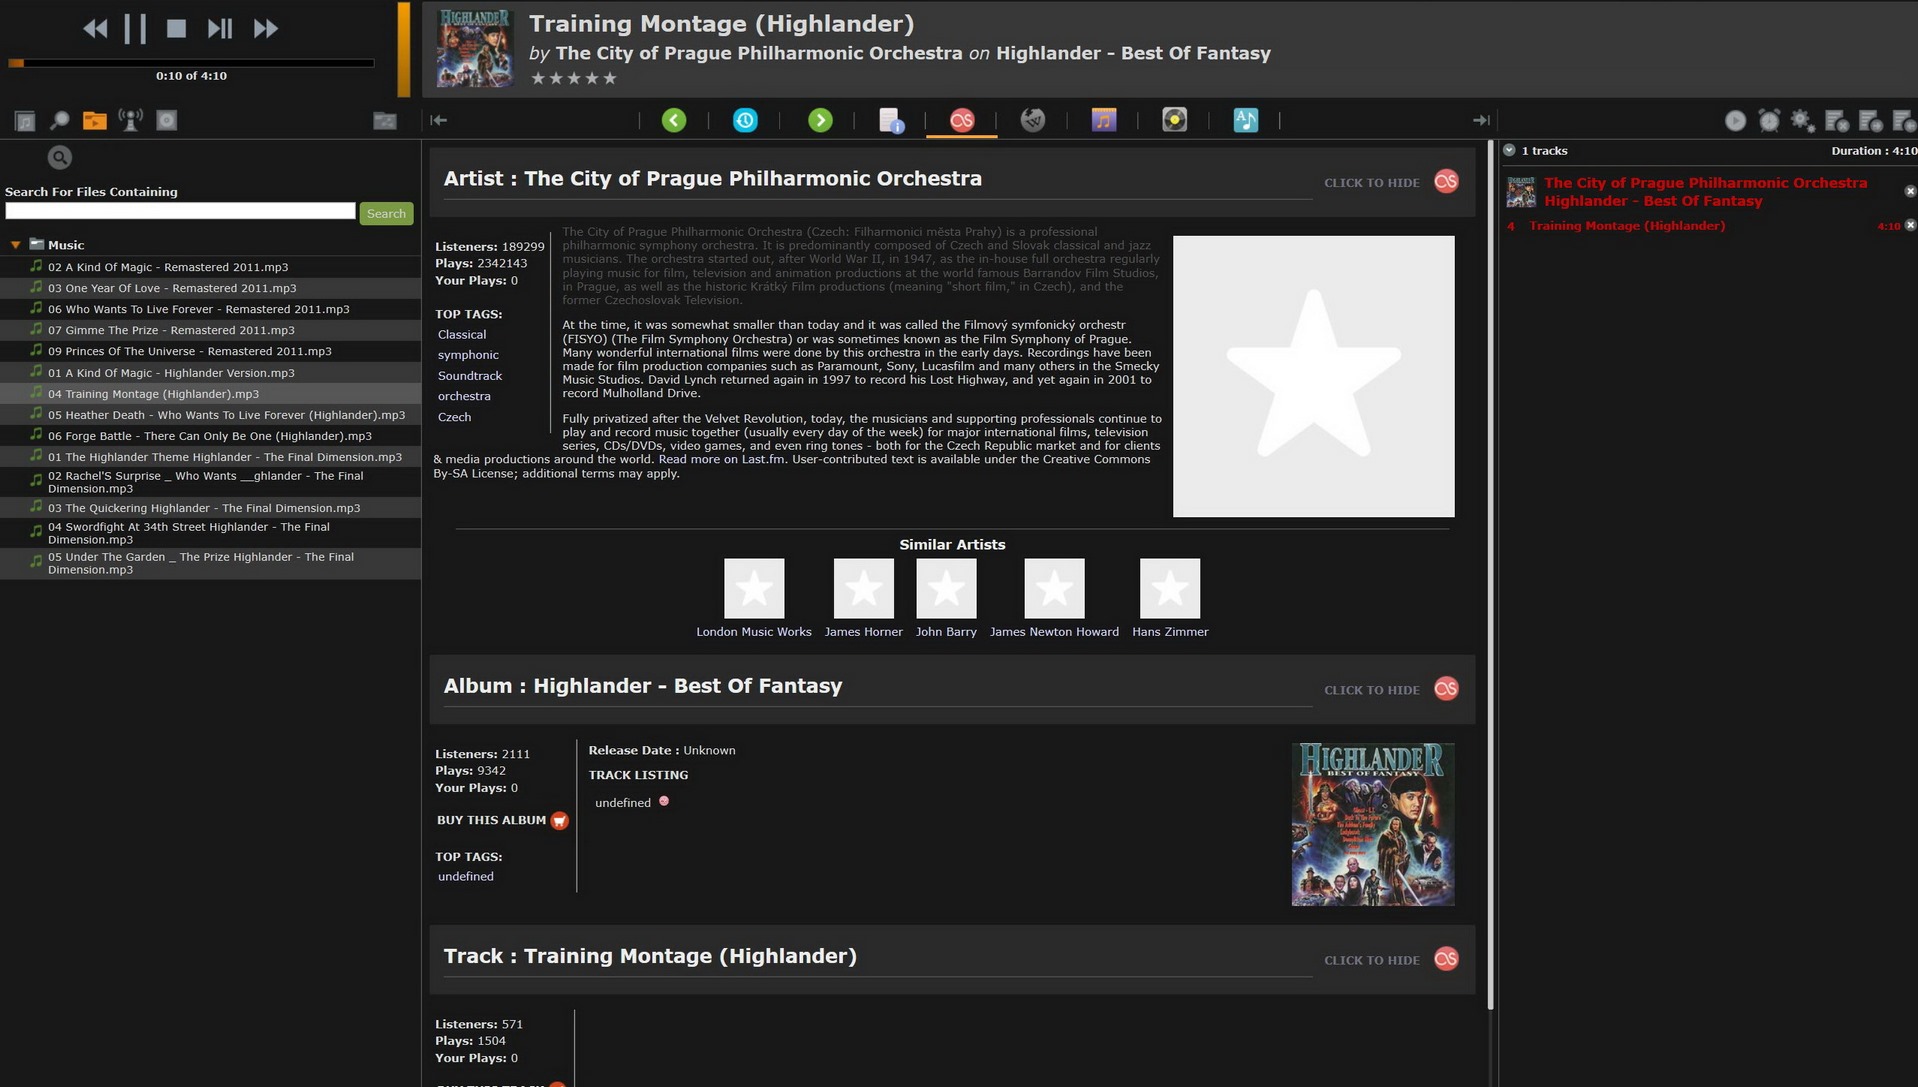Screen dimensions: 1918x1087
Task: Click the playlist add/load icon
Action: 1871,121
